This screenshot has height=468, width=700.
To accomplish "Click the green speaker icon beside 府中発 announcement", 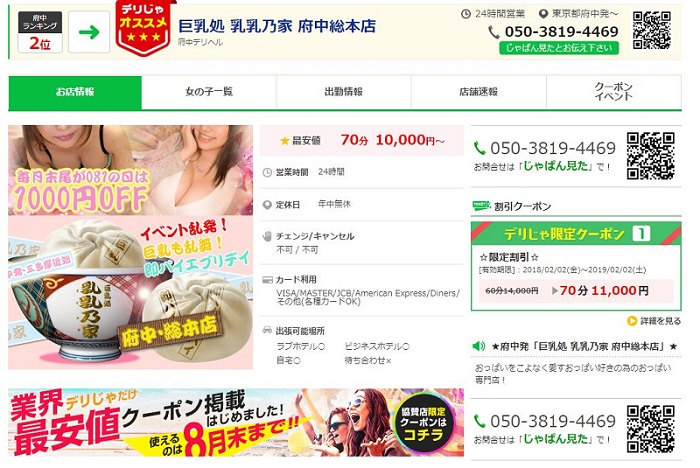I will click(479, 346).
